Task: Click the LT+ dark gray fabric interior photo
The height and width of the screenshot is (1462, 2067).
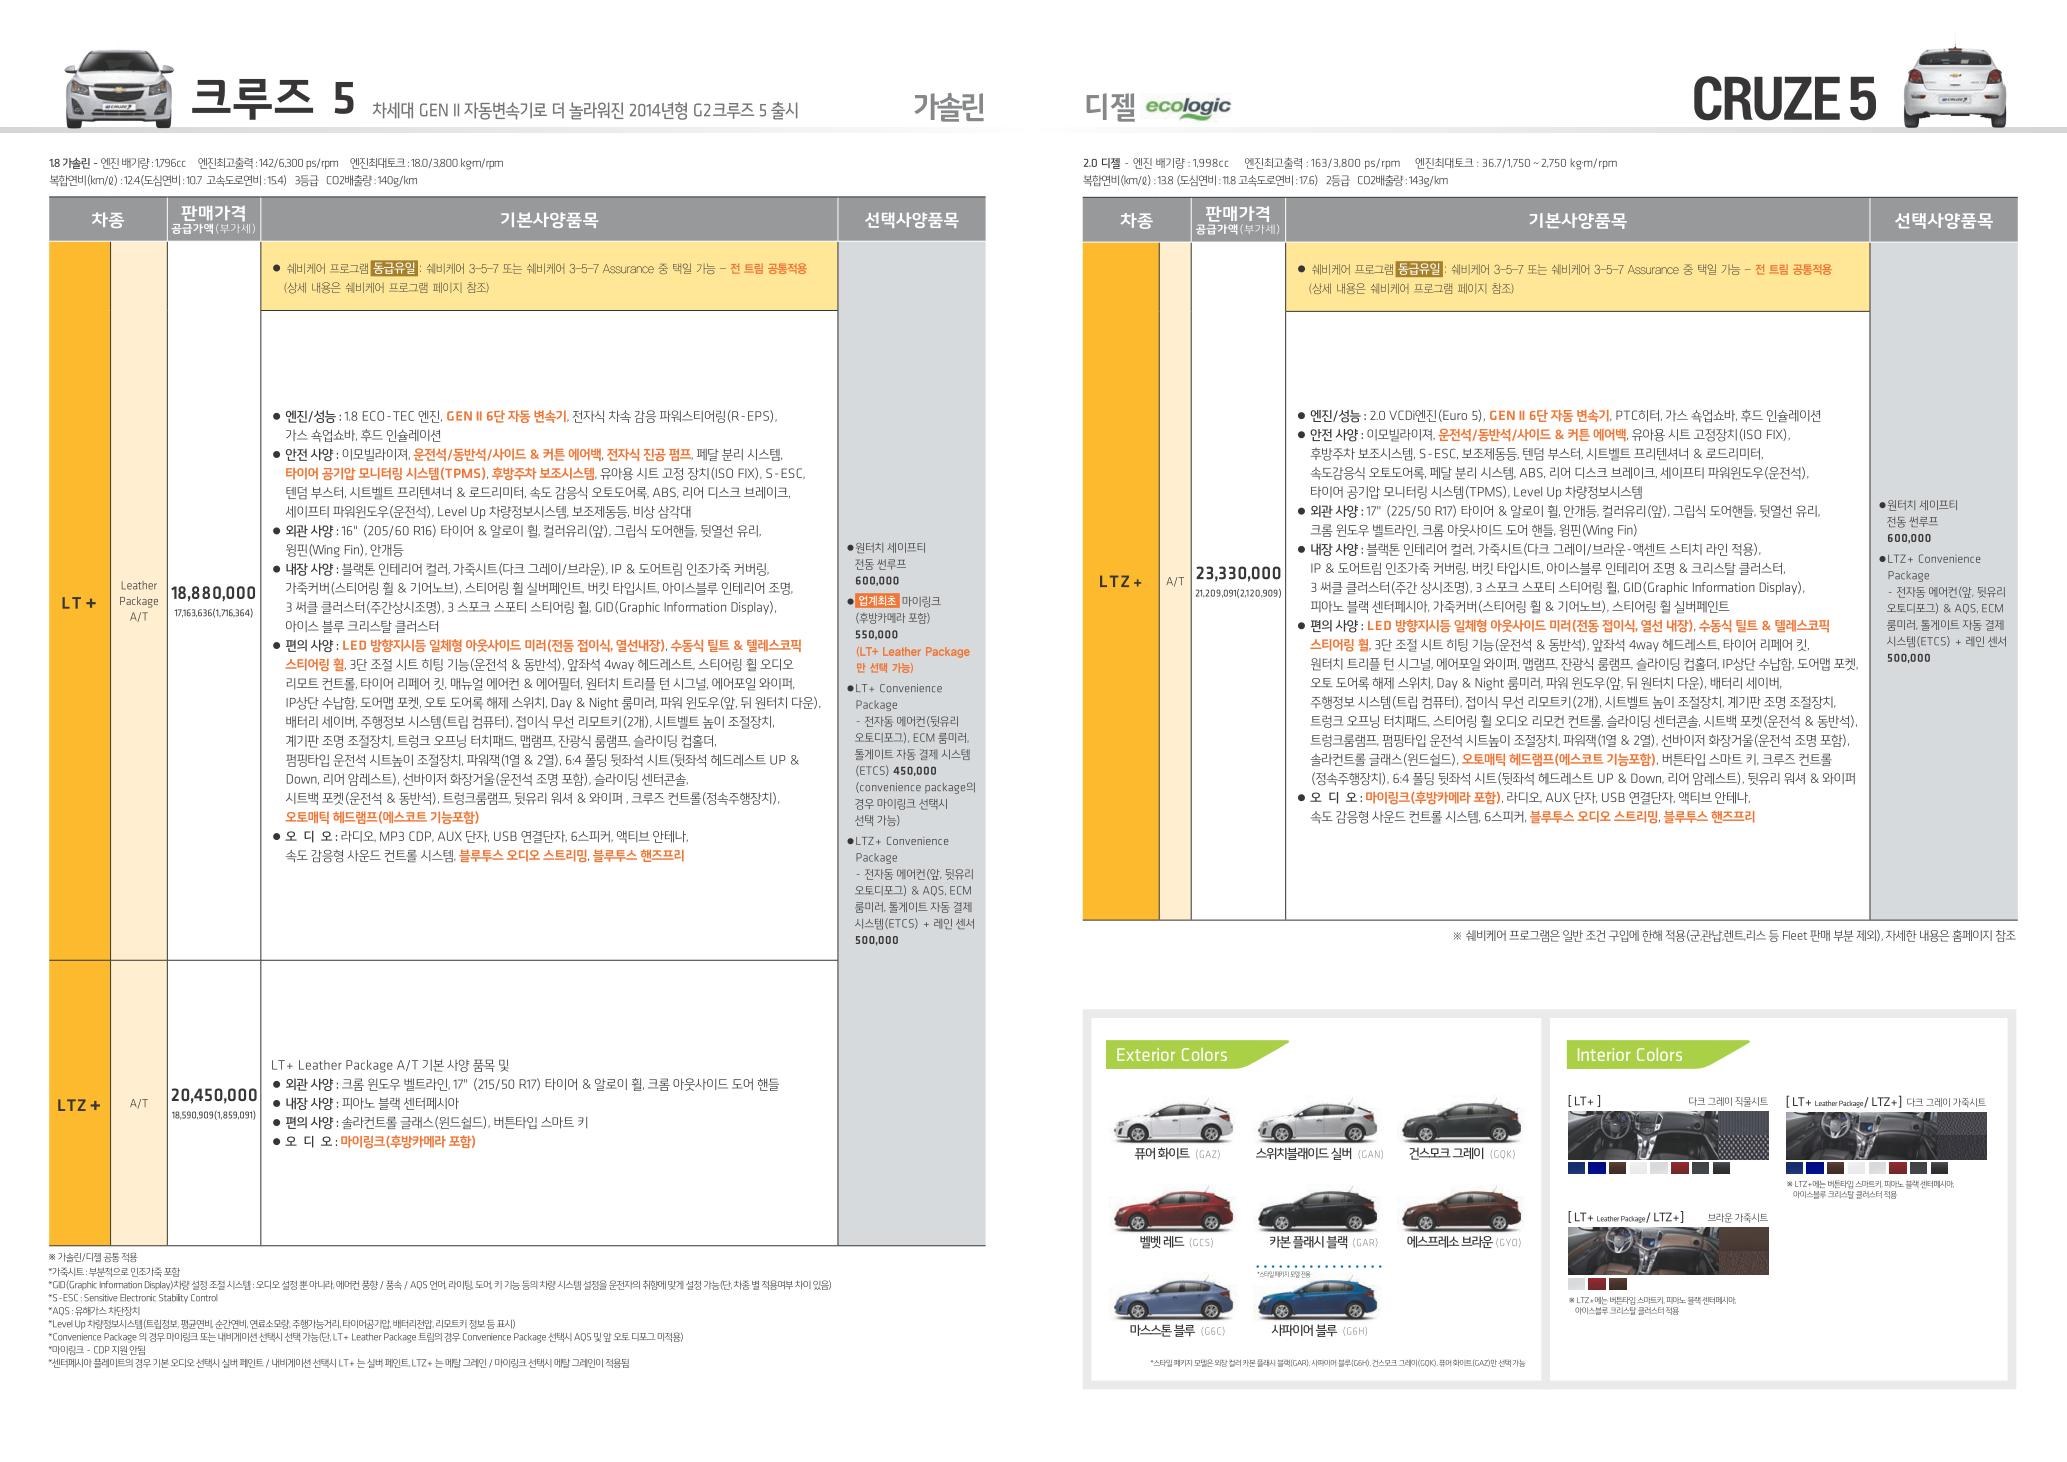Action: (x=1667, y=1135)
